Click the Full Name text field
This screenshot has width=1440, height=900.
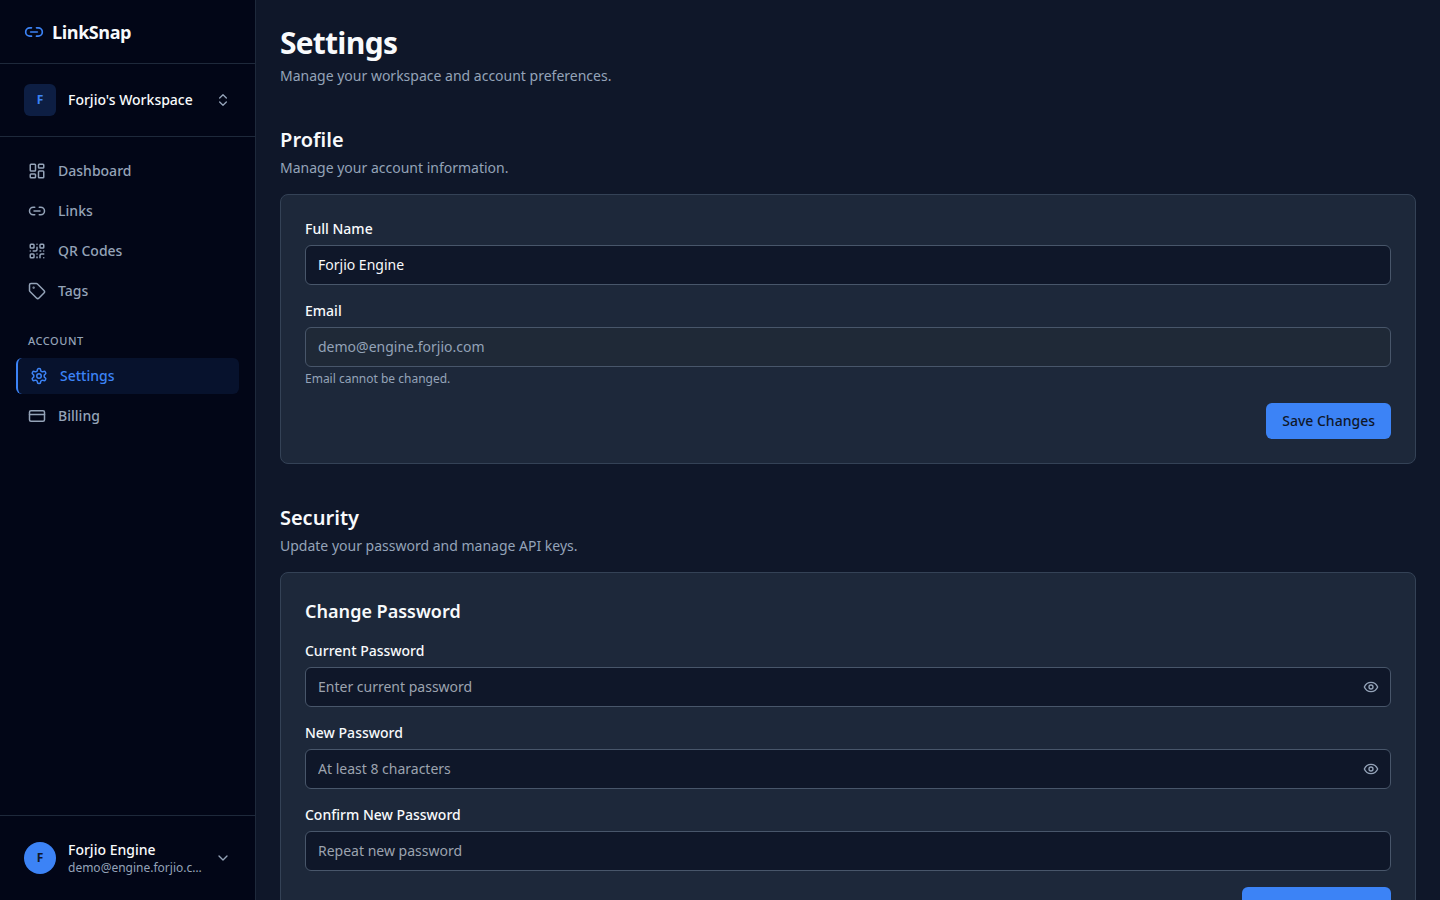847,265
